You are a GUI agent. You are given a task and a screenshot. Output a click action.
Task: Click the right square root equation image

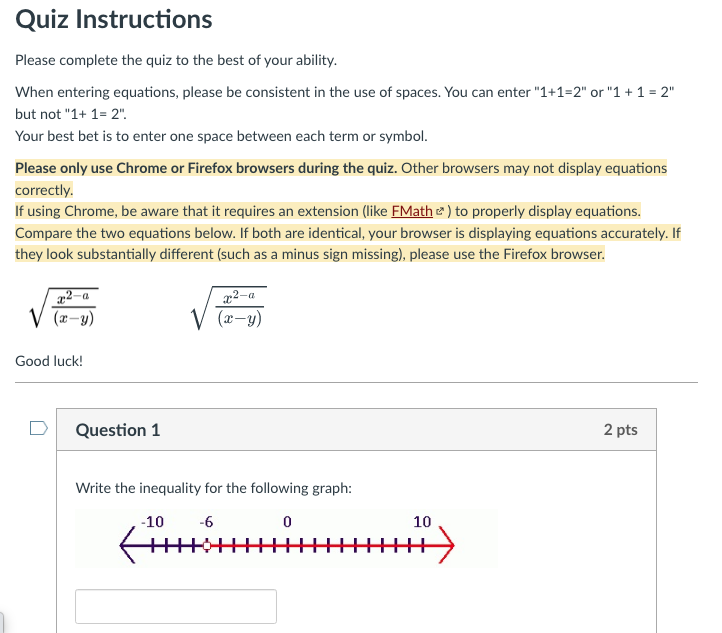229,307
